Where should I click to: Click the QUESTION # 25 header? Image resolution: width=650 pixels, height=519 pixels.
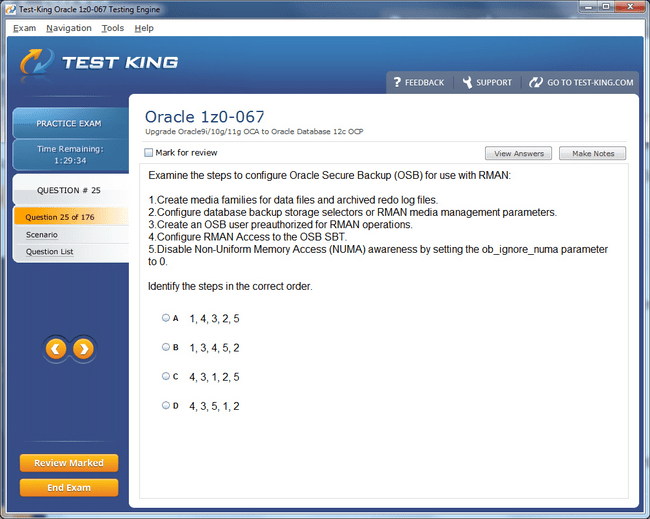(71, 190)
